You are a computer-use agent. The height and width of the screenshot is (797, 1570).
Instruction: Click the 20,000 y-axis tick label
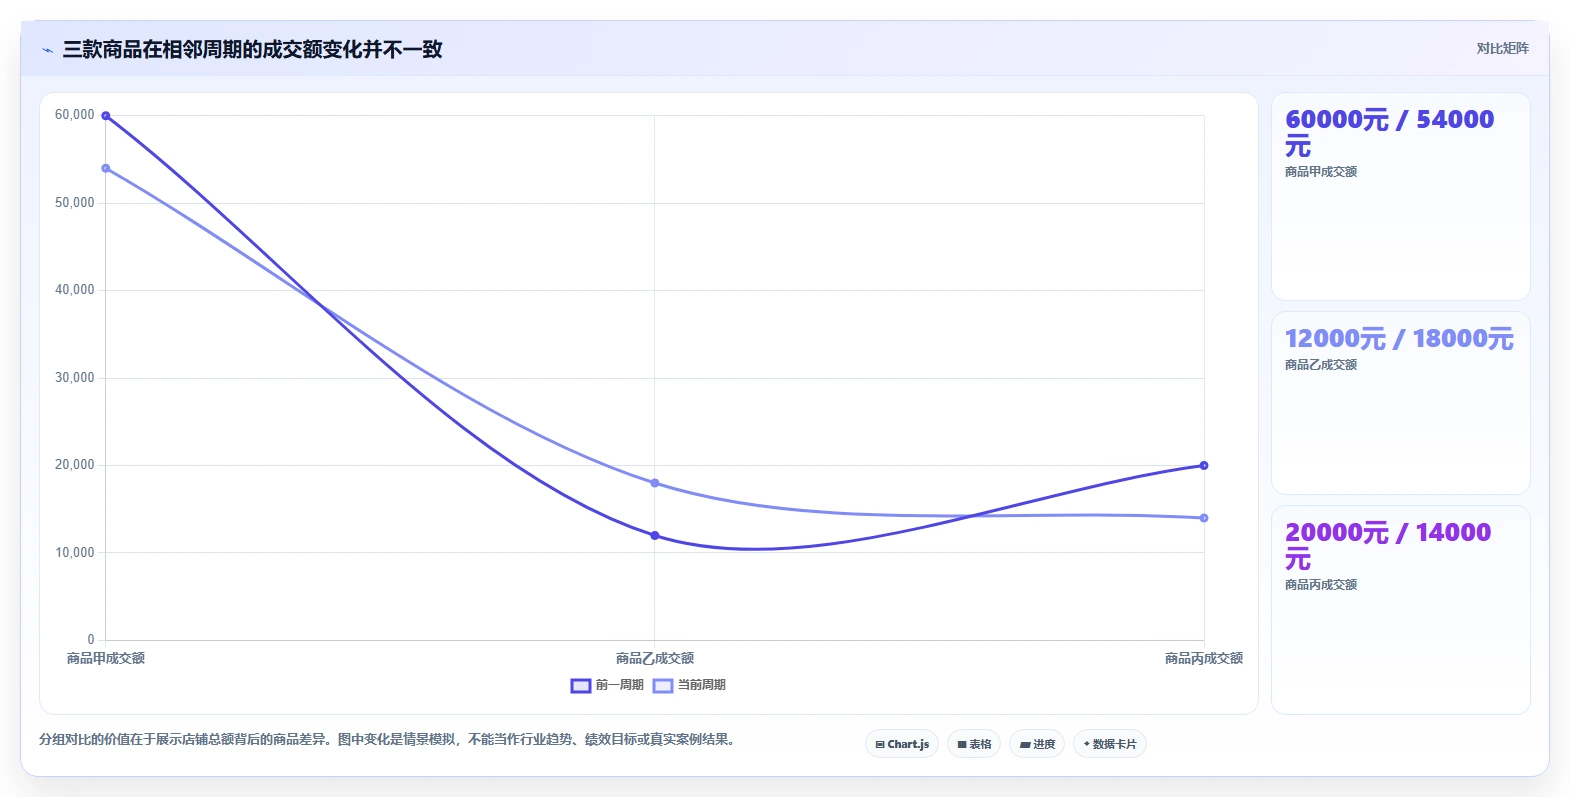75,465
